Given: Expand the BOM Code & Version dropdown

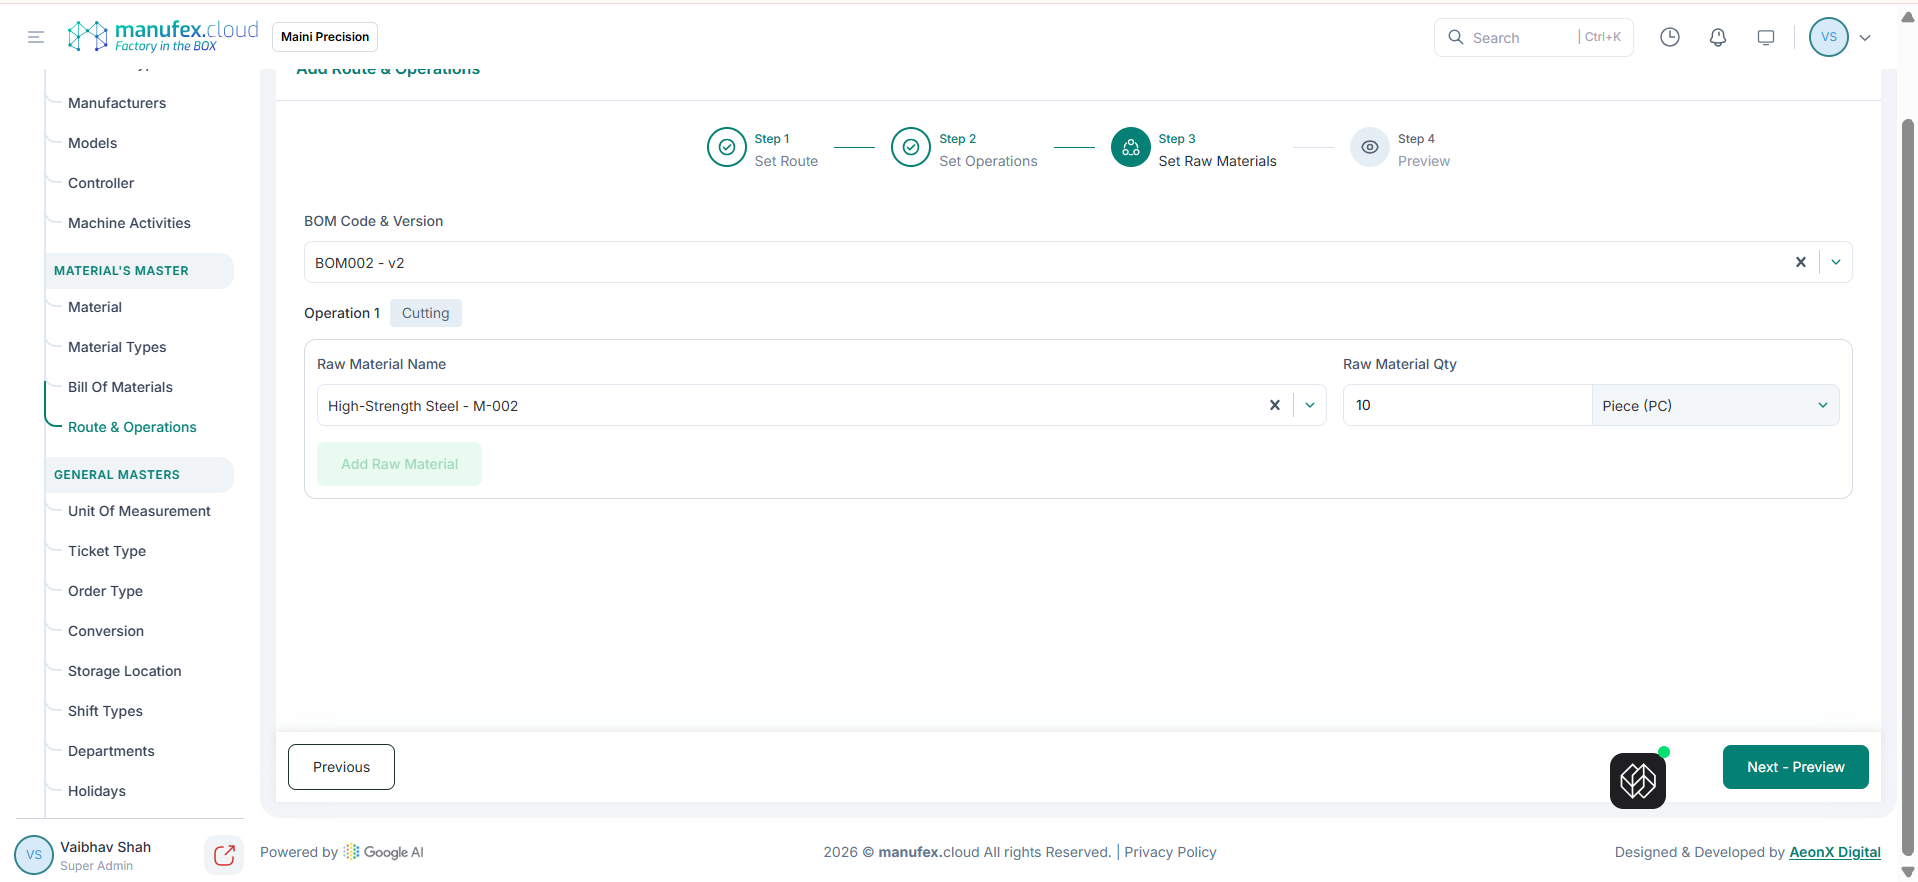Looking at the screenshot, I should 1836,262.
